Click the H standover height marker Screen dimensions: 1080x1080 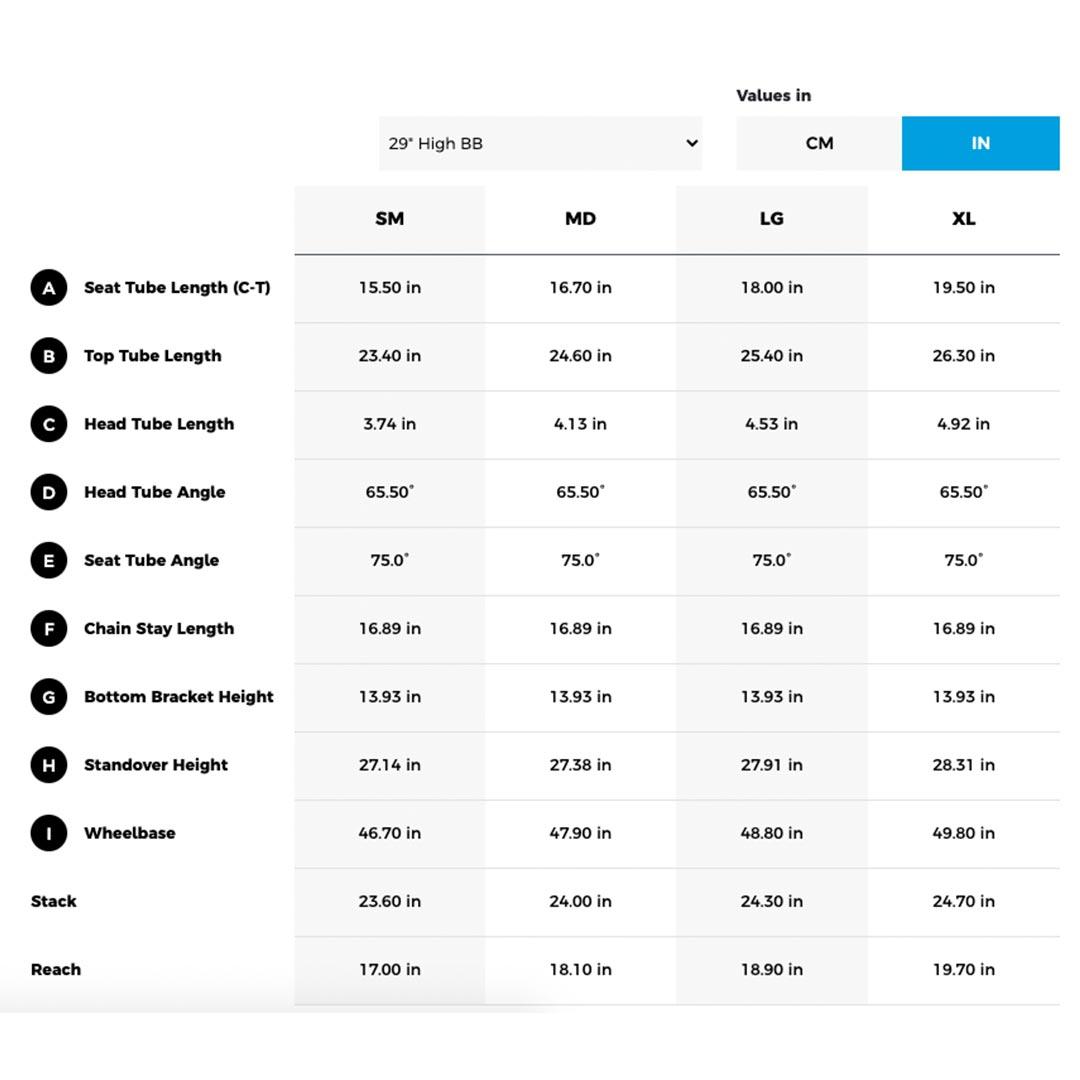(x=48, y=765)
